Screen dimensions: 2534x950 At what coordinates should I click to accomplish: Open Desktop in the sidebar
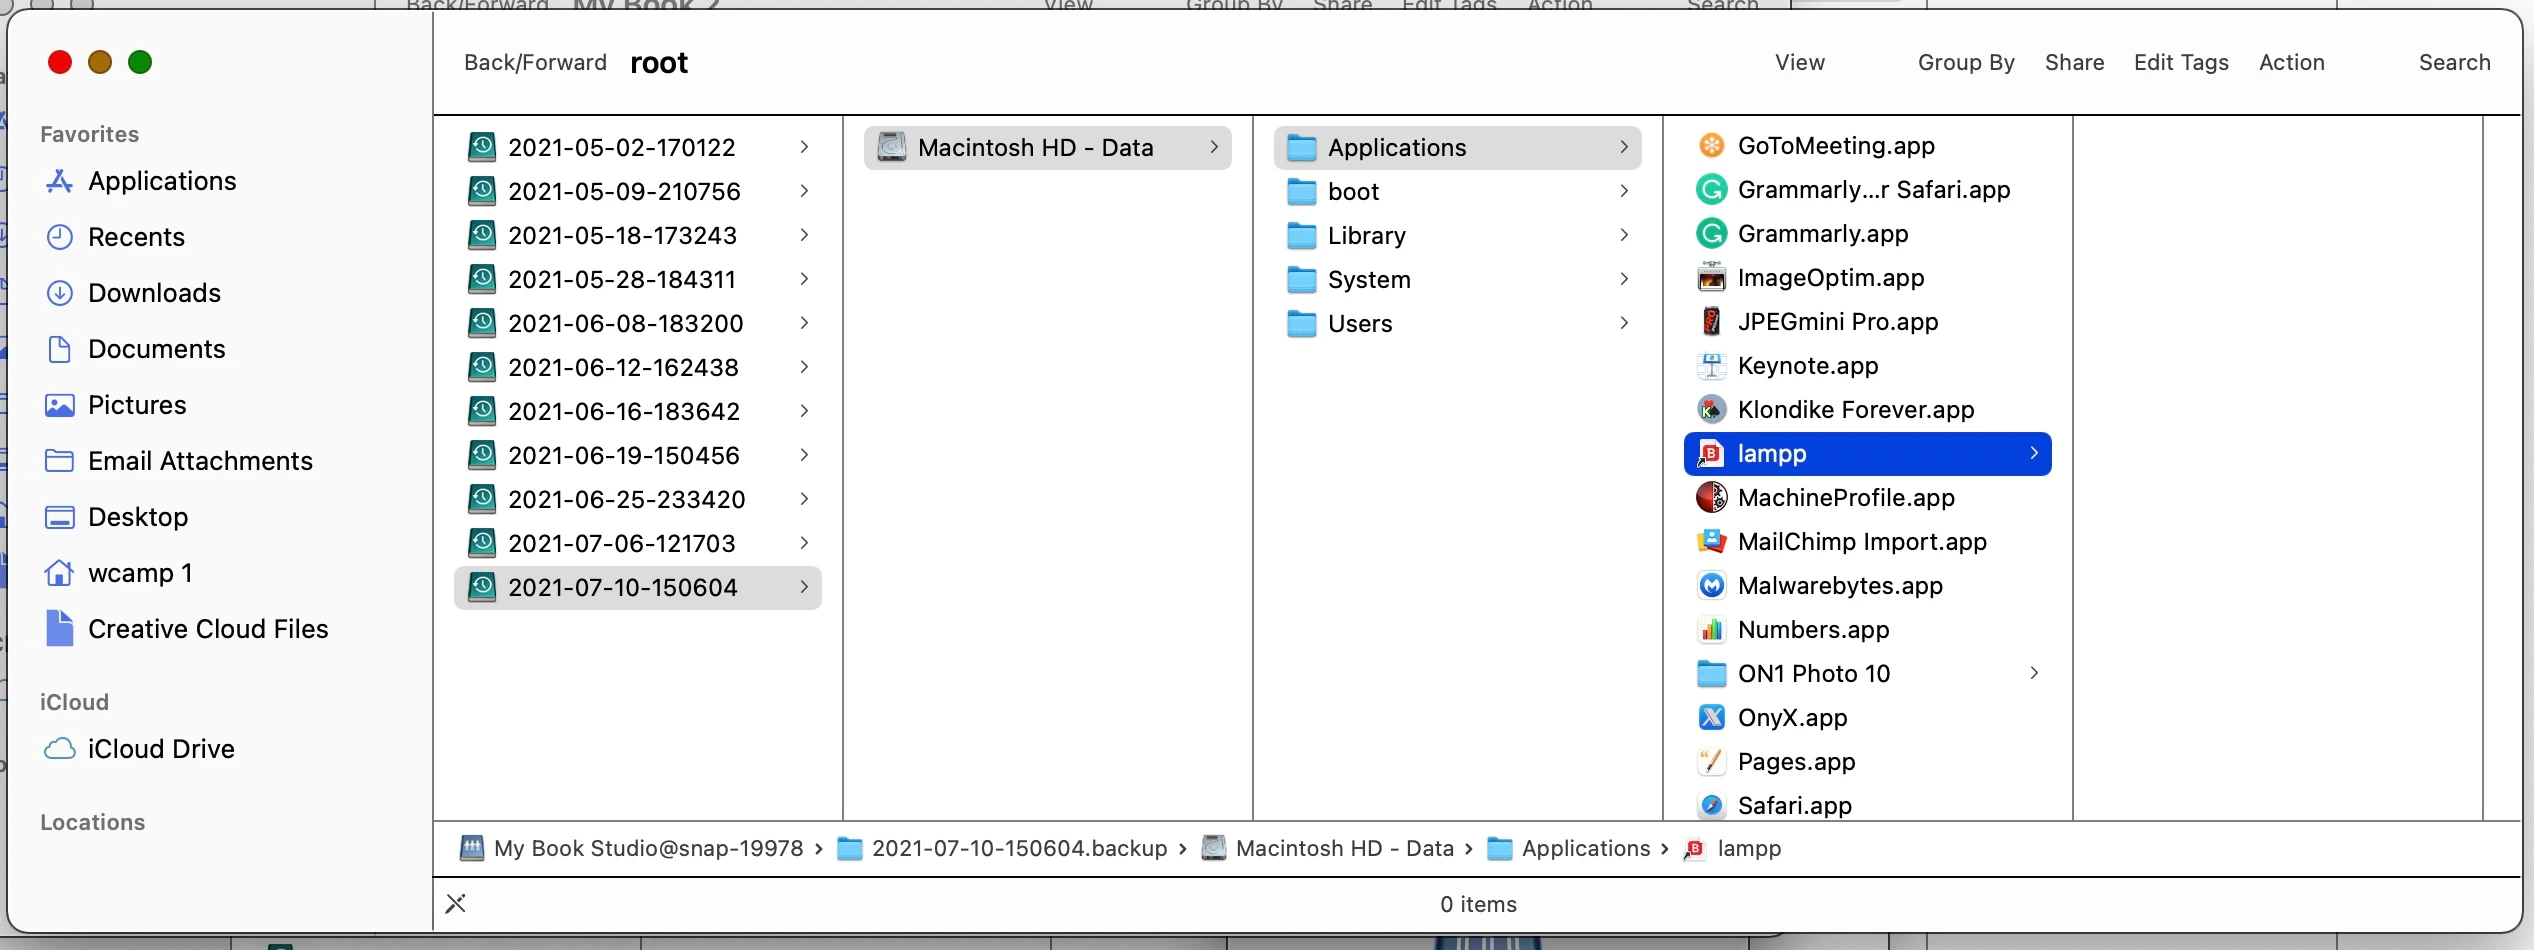[116, 517]
